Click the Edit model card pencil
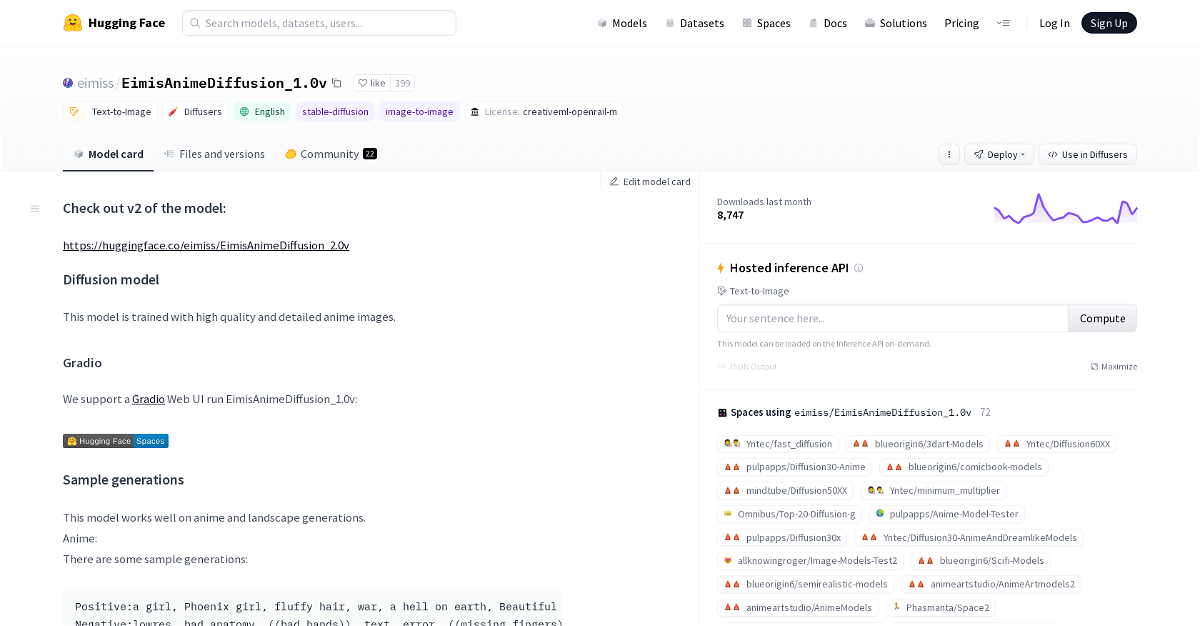Viewport: 1200px width, 626px height. [614, 182]
